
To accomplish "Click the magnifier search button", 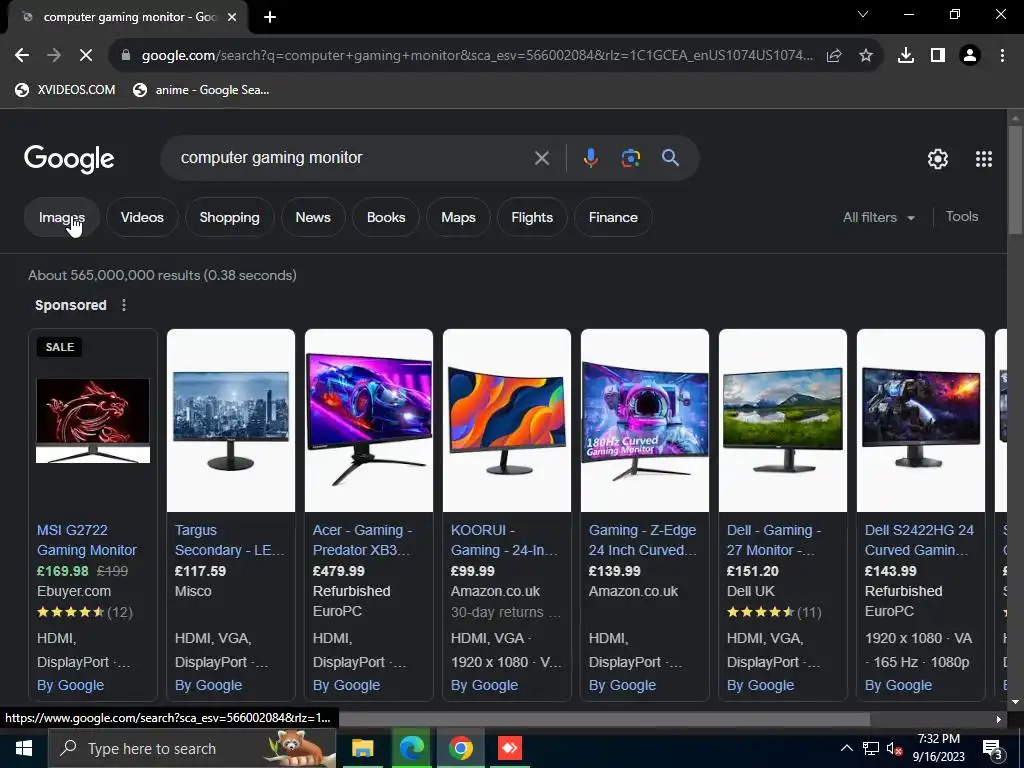I will tap(670, 157).
